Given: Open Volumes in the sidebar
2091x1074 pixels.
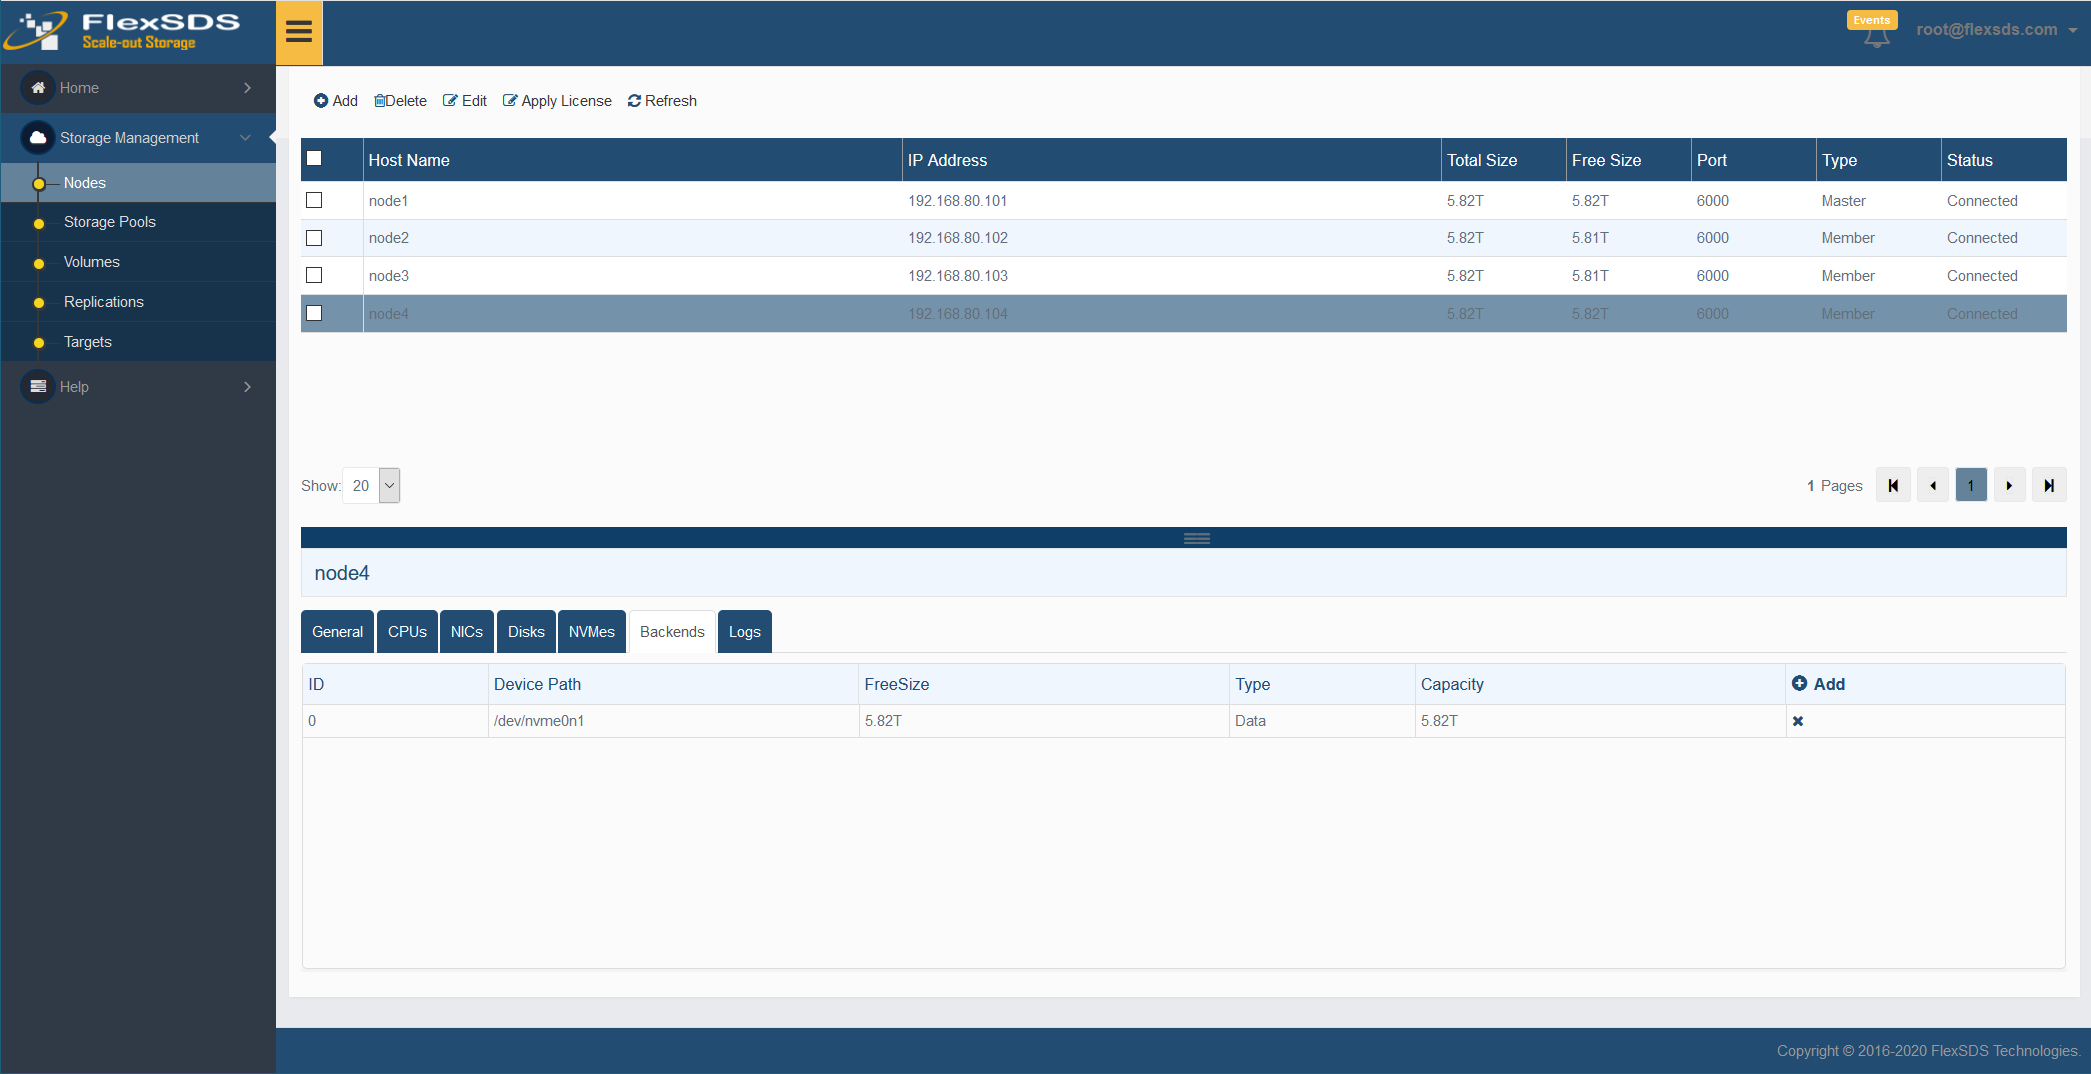Looking at the screenshot, I should [138, 262].
